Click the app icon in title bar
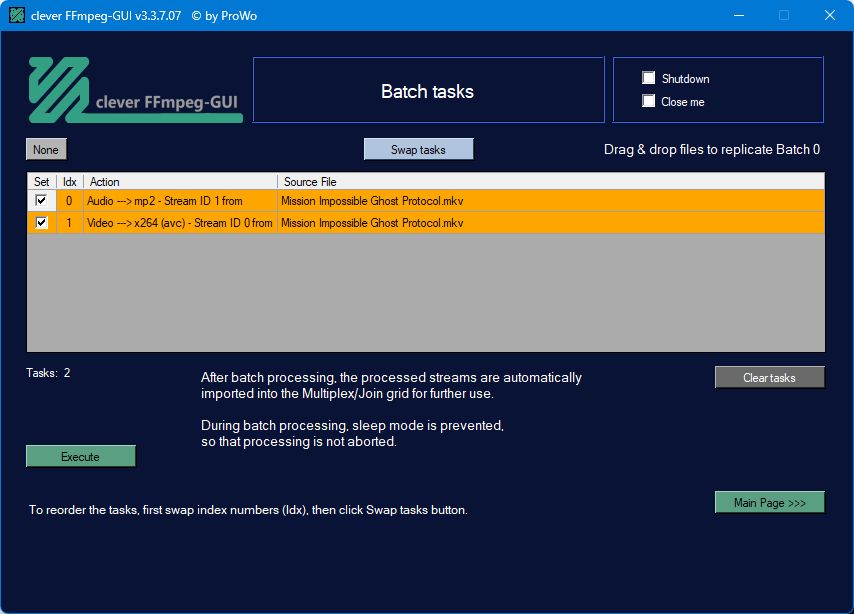This screenshot has width=854, height=614. coord(17,15)
